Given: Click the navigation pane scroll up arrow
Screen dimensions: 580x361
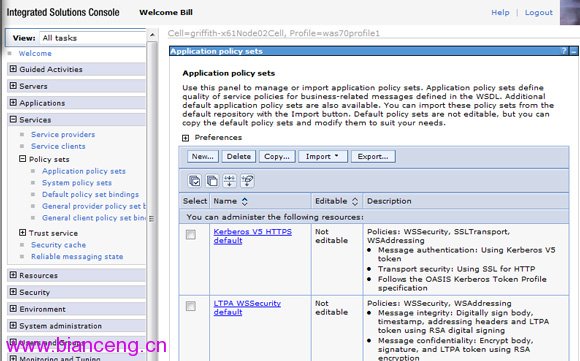Looking at the screenshot, I should [152, 35].
